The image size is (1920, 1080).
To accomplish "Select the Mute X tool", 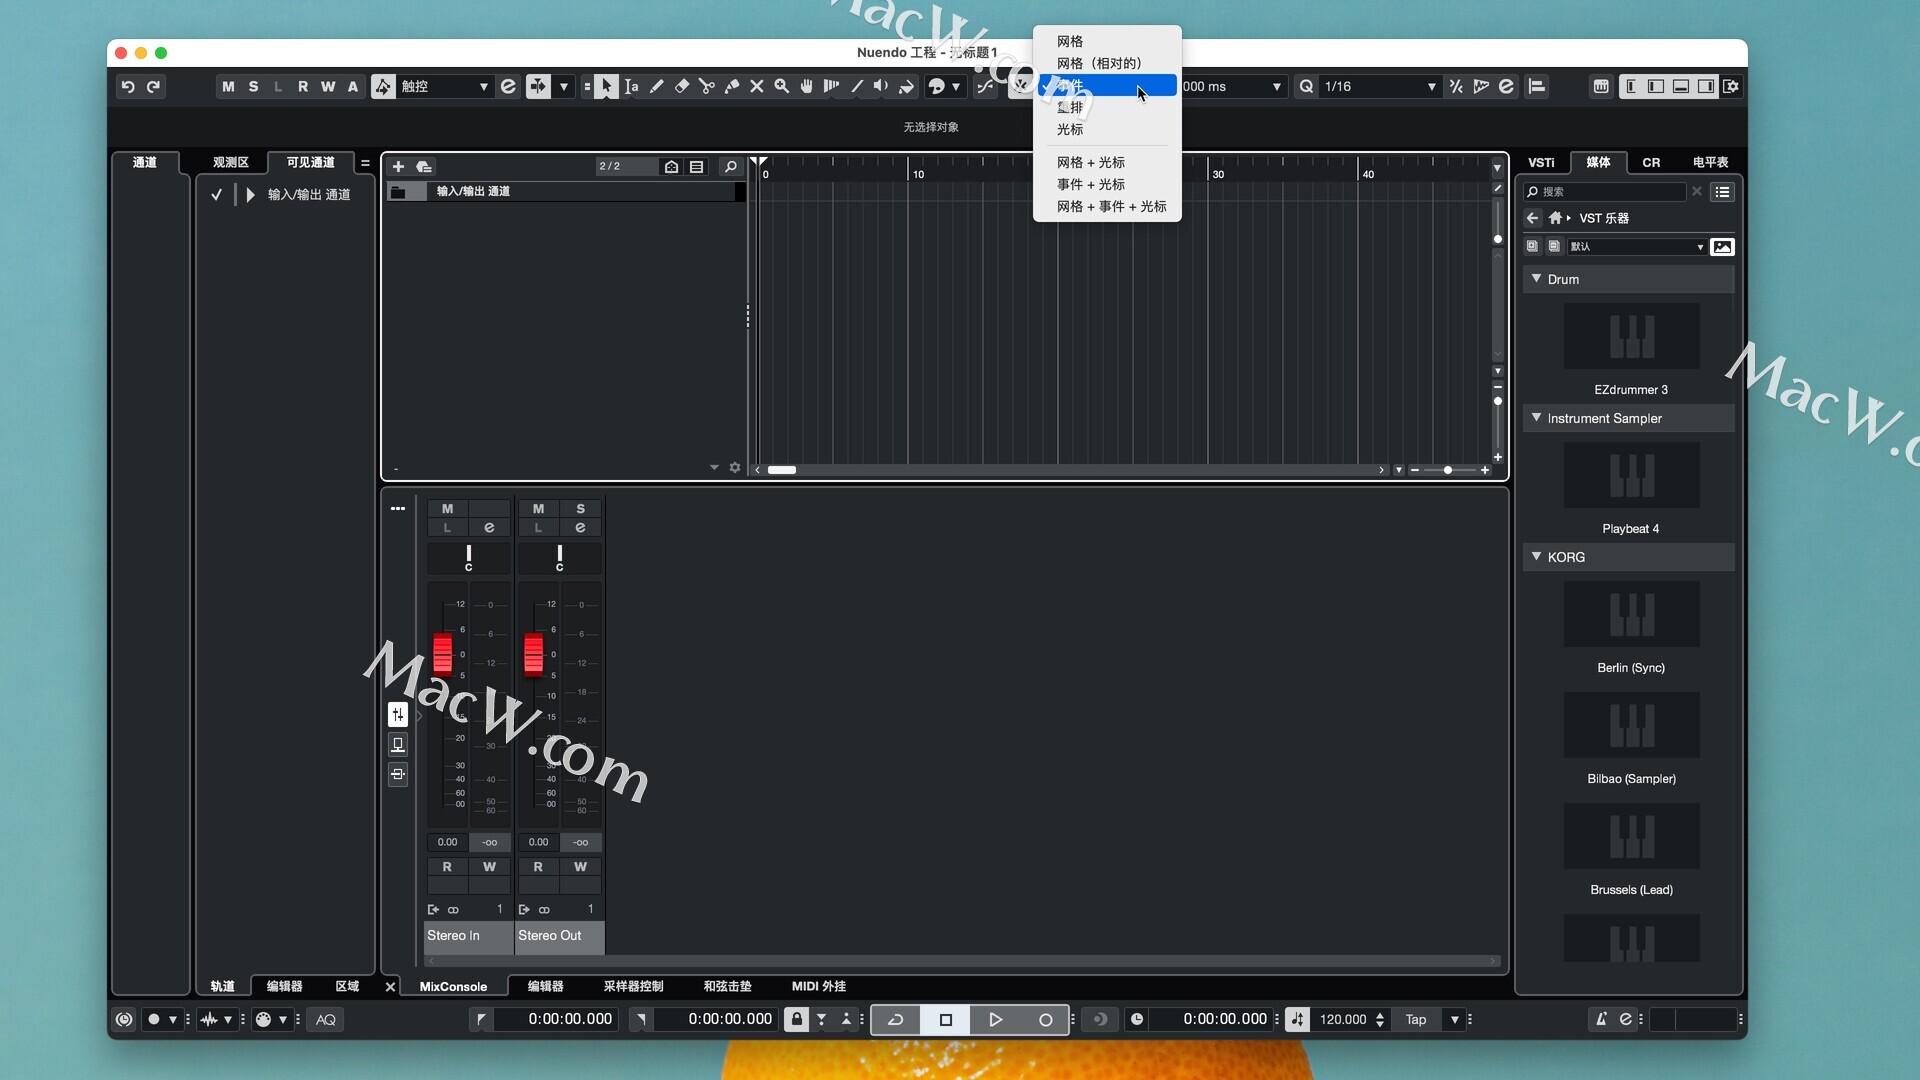I will pos(756,87).
